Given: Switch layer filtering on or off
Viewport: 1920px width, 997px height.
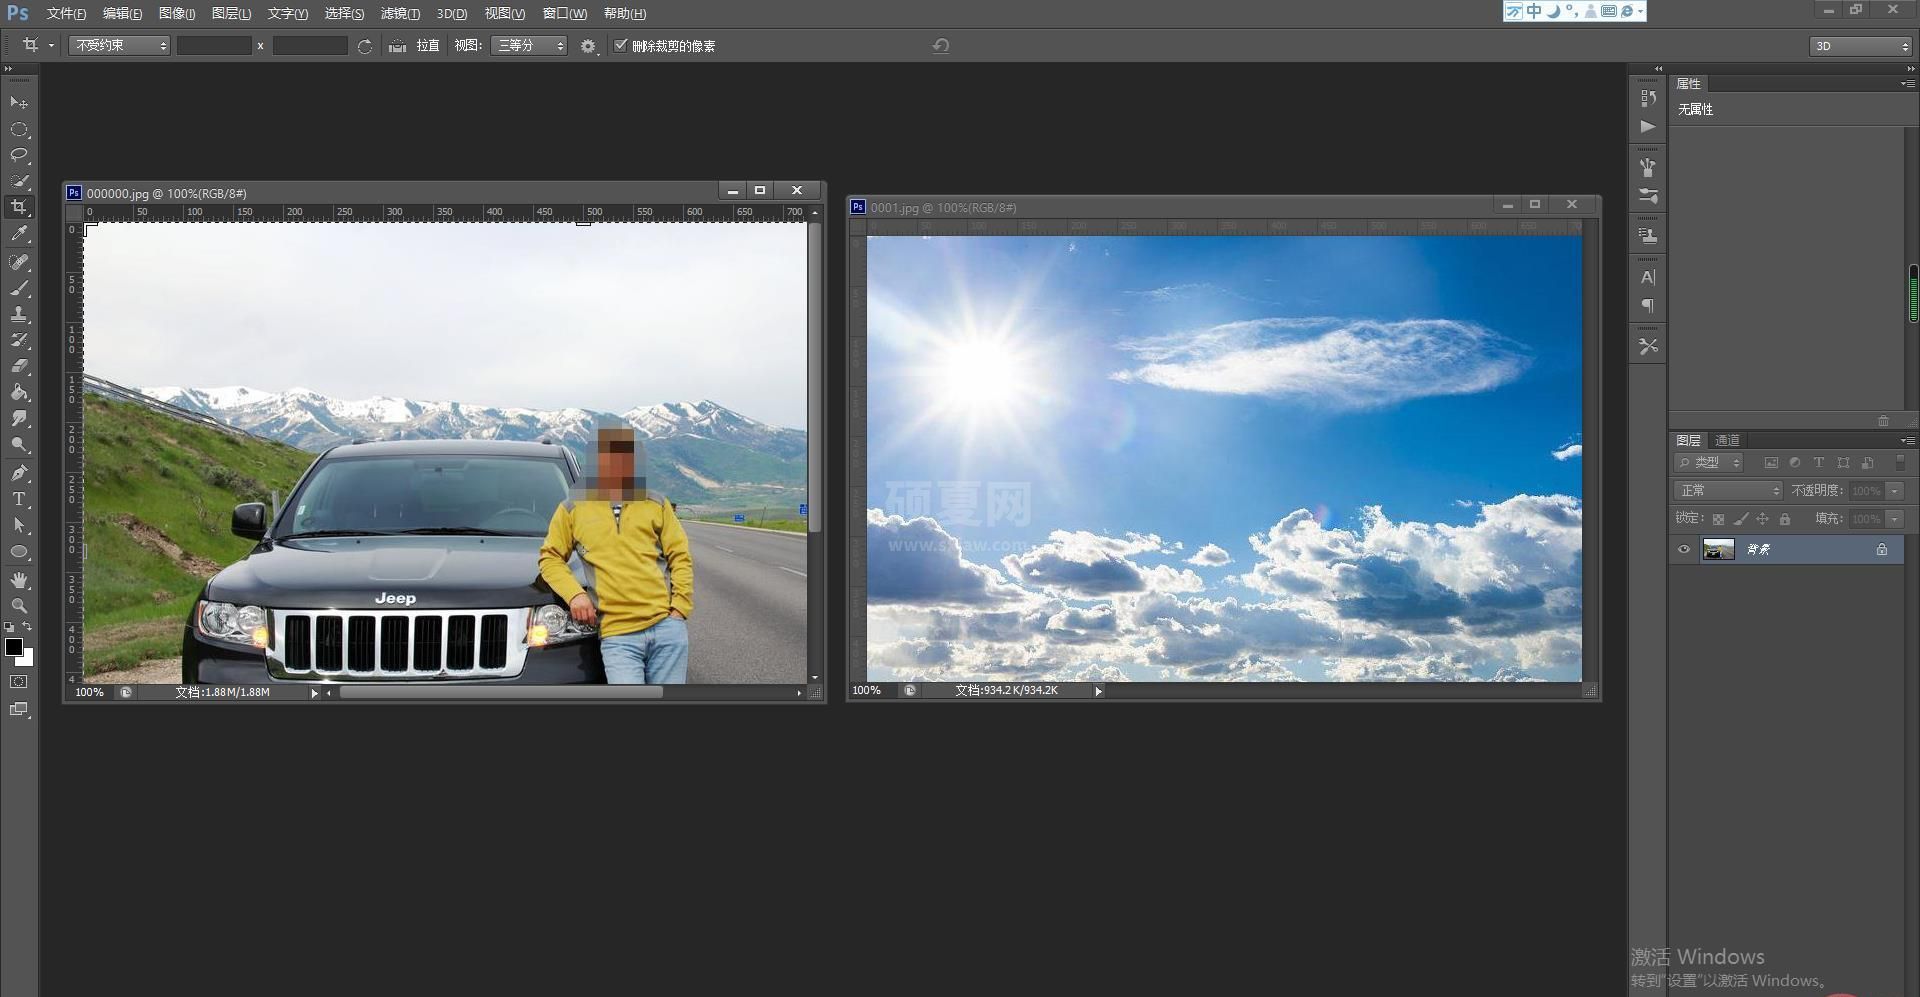Looking at the screenshot, I should (1900, 462).
